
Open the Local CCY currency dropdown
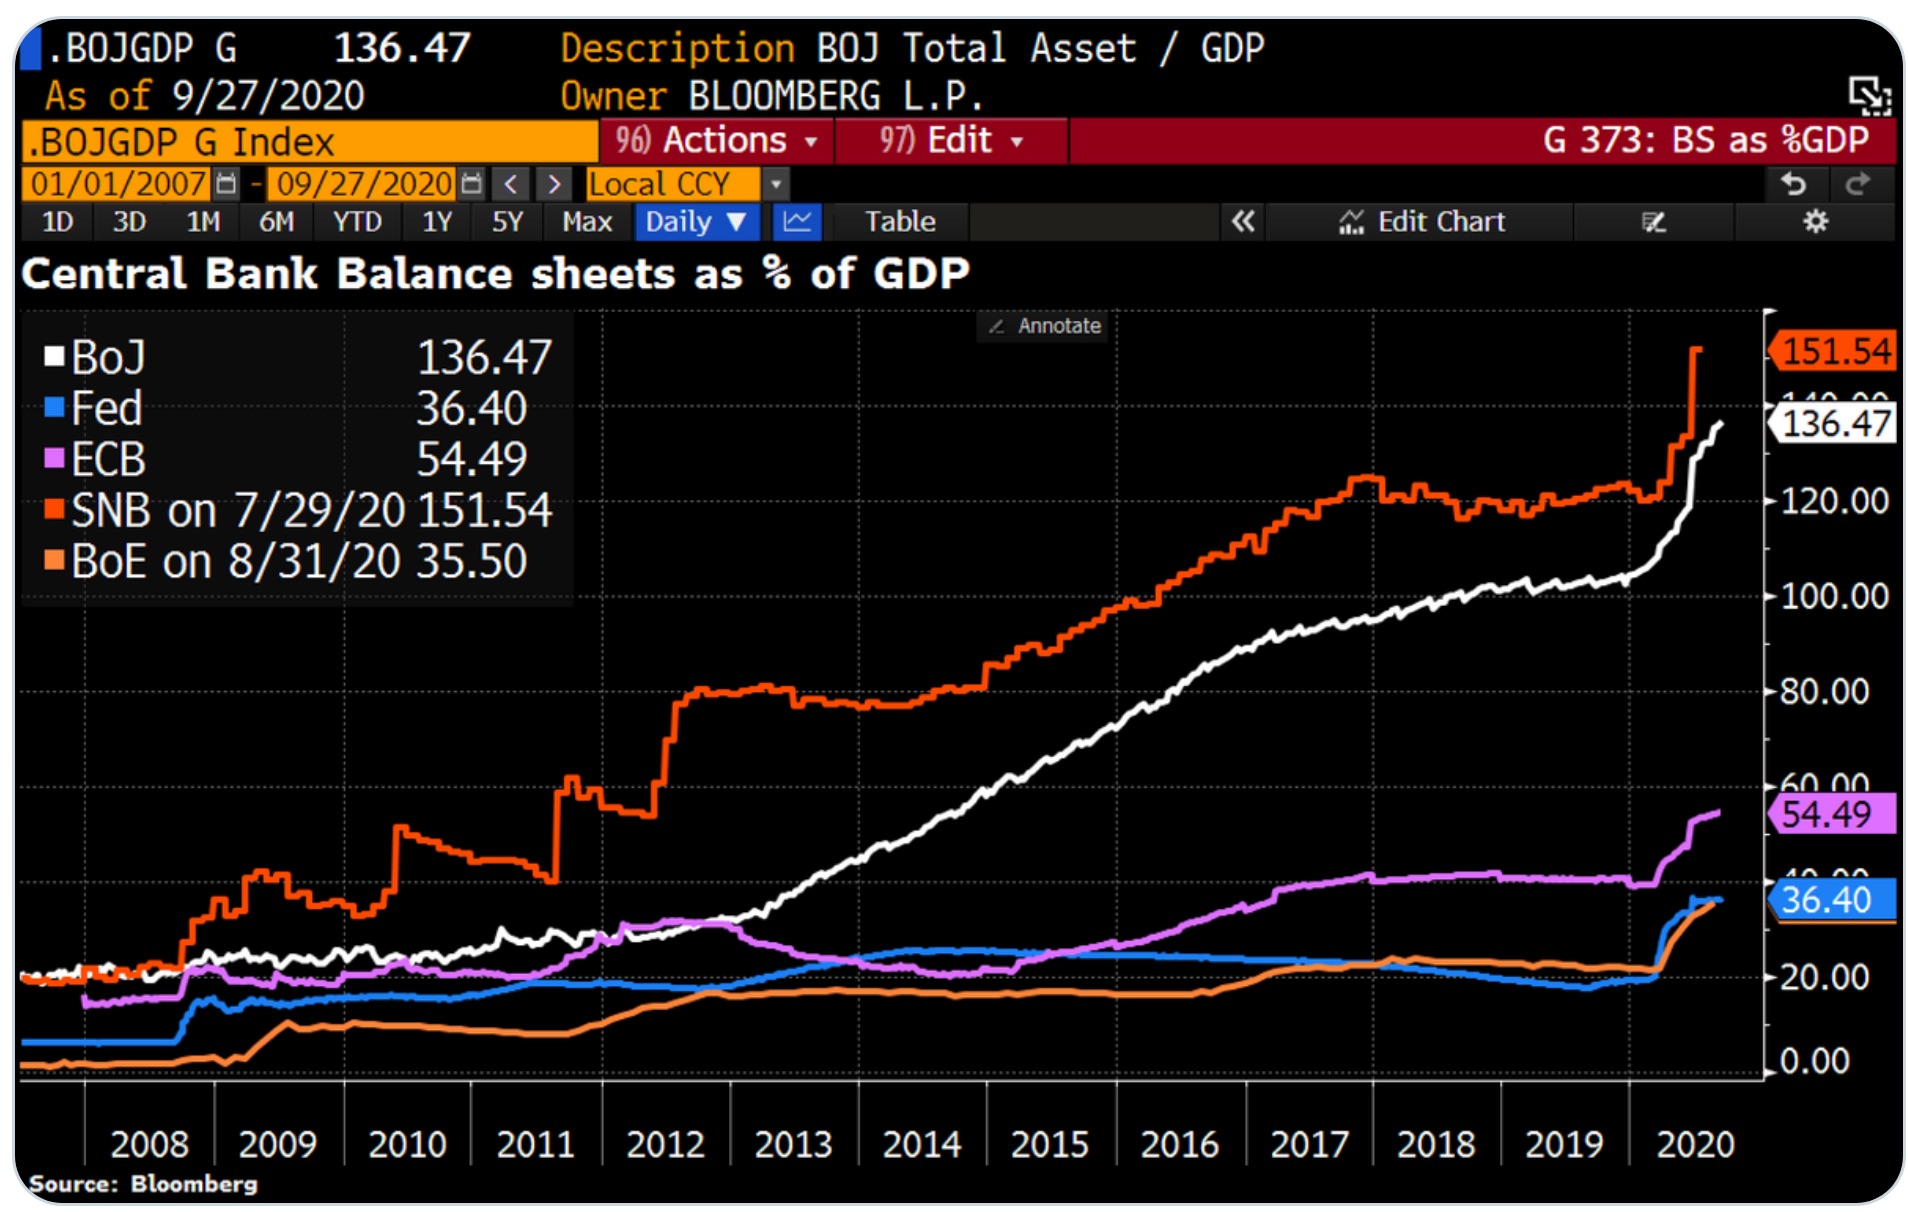(x=775, y=184)
